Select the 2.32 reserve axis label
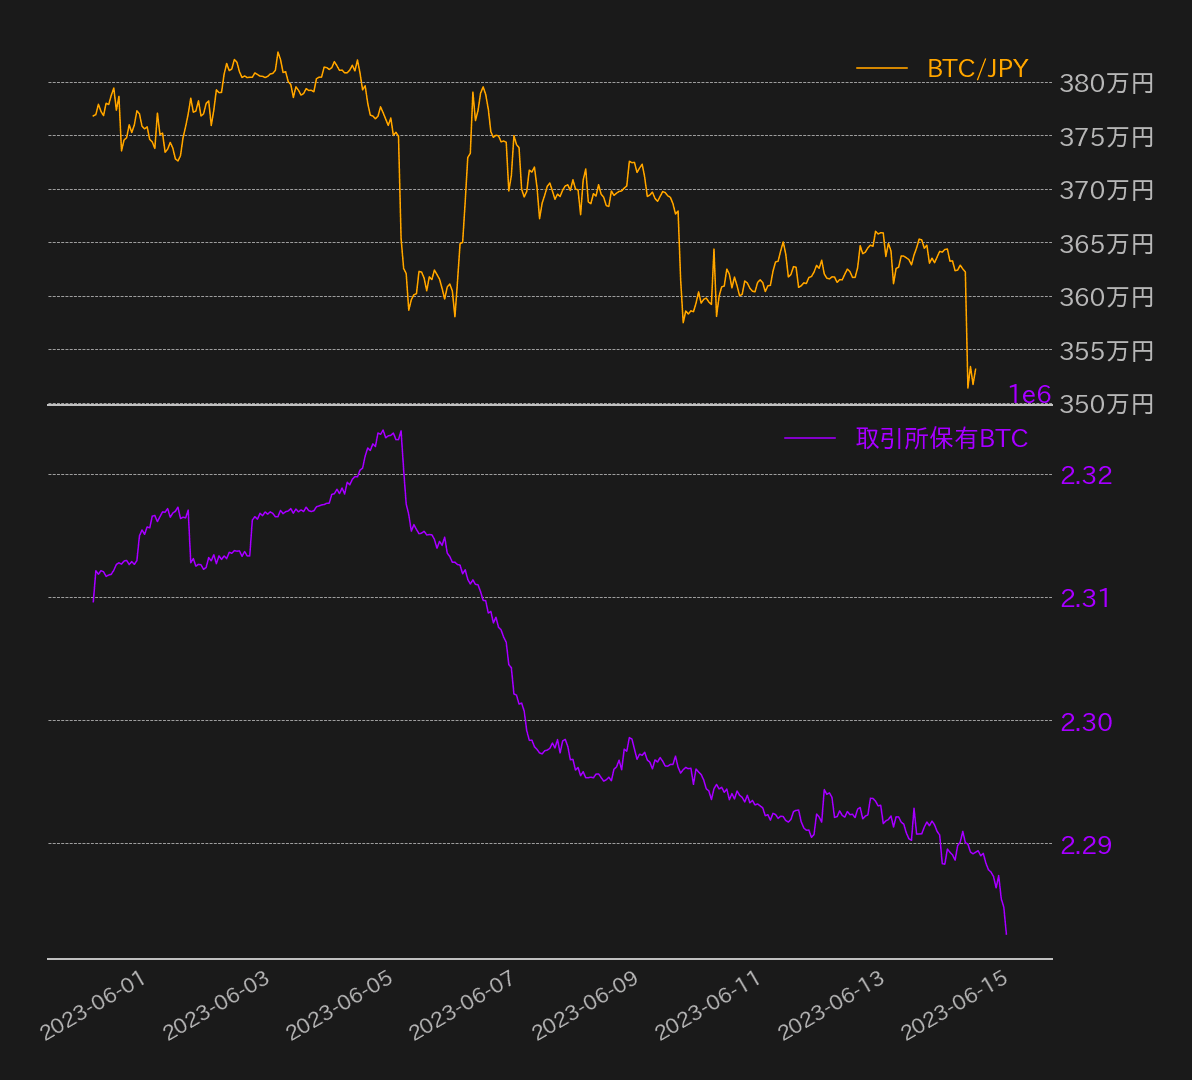 coord(1086,475)
